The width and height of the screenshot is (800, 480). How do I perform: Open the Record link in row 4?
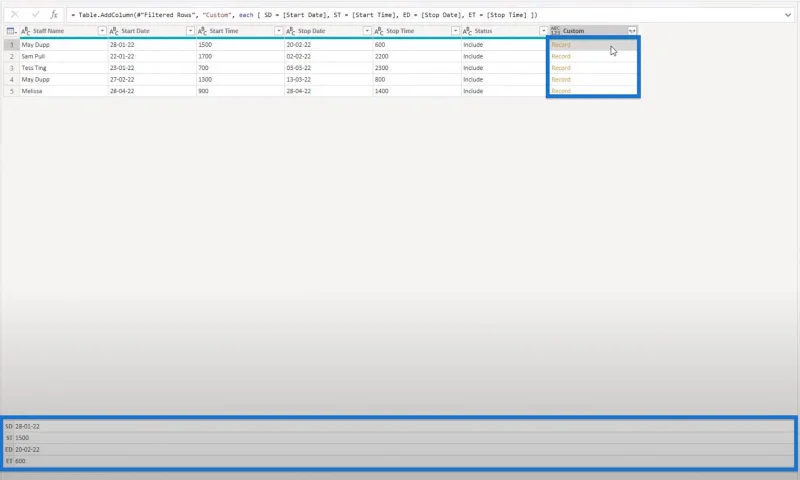pyautogui.click(x=561, y=80)
